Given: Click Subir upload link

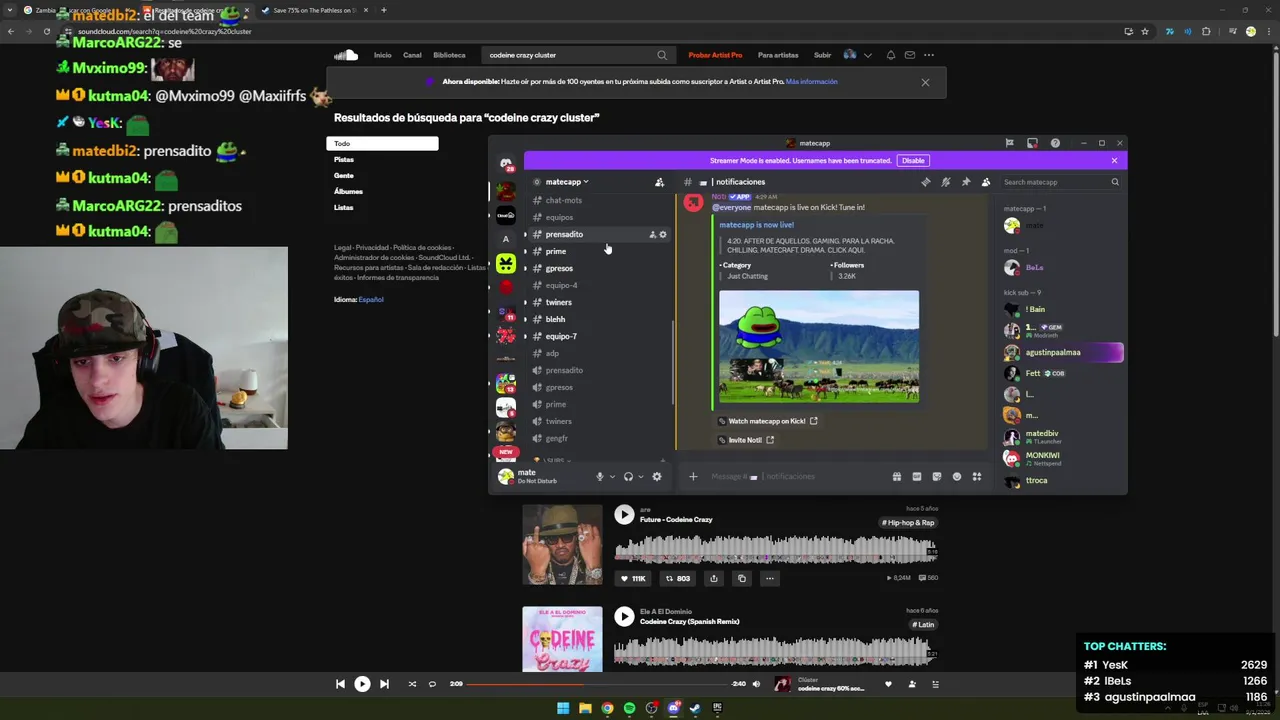Looking at the screenshot, I should pyautogui.click(x=822, y=55).
